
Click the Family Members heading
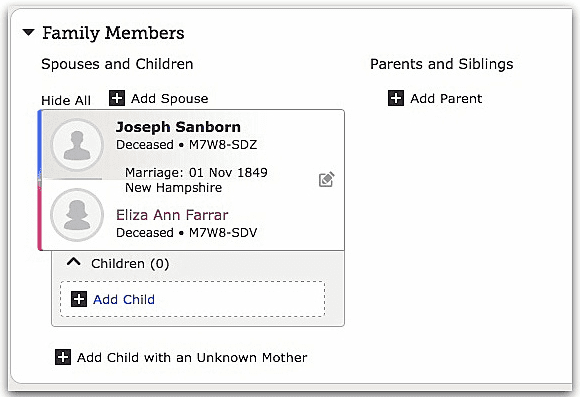113,33
